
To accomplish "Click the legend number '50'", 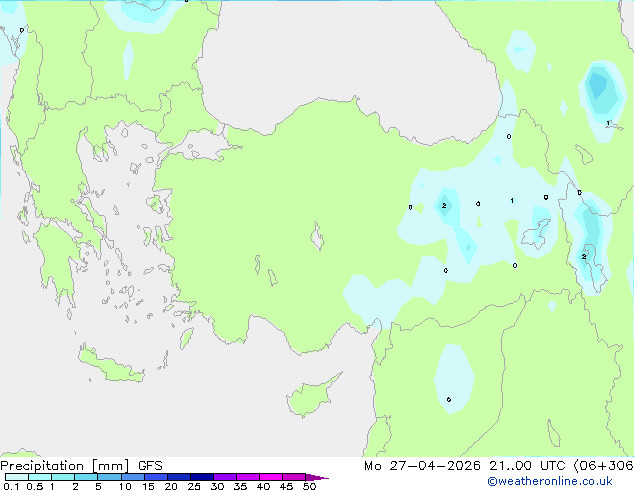I will (x=309, y=486).
